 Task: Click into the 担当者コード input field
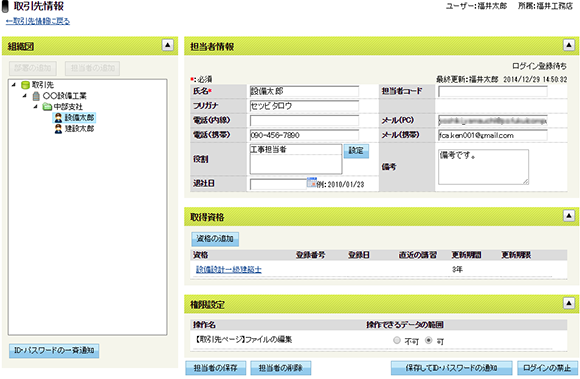493,91
